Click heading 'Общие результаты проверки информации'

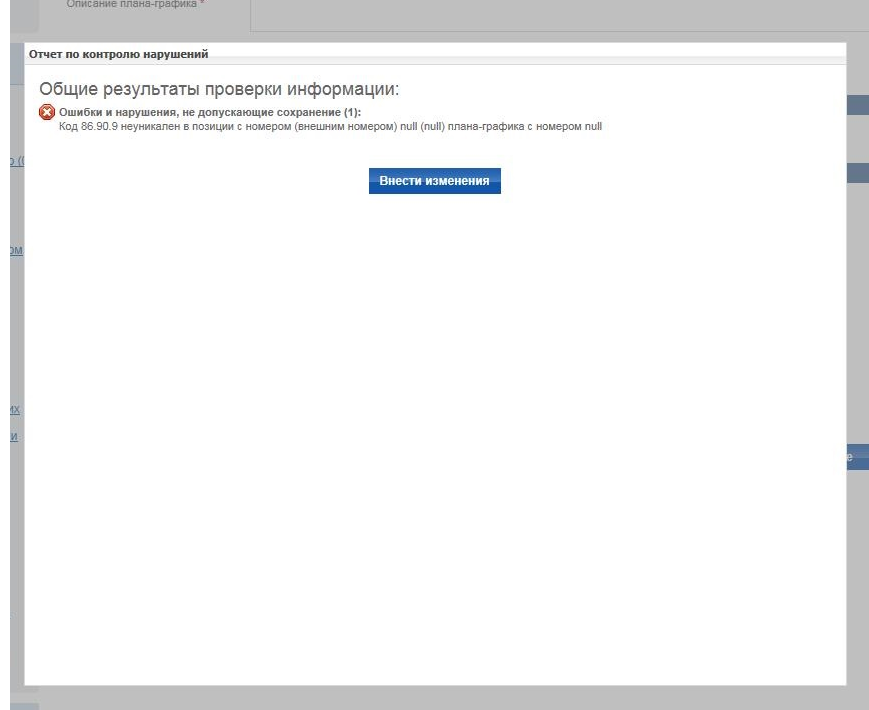tap(219, 89)
